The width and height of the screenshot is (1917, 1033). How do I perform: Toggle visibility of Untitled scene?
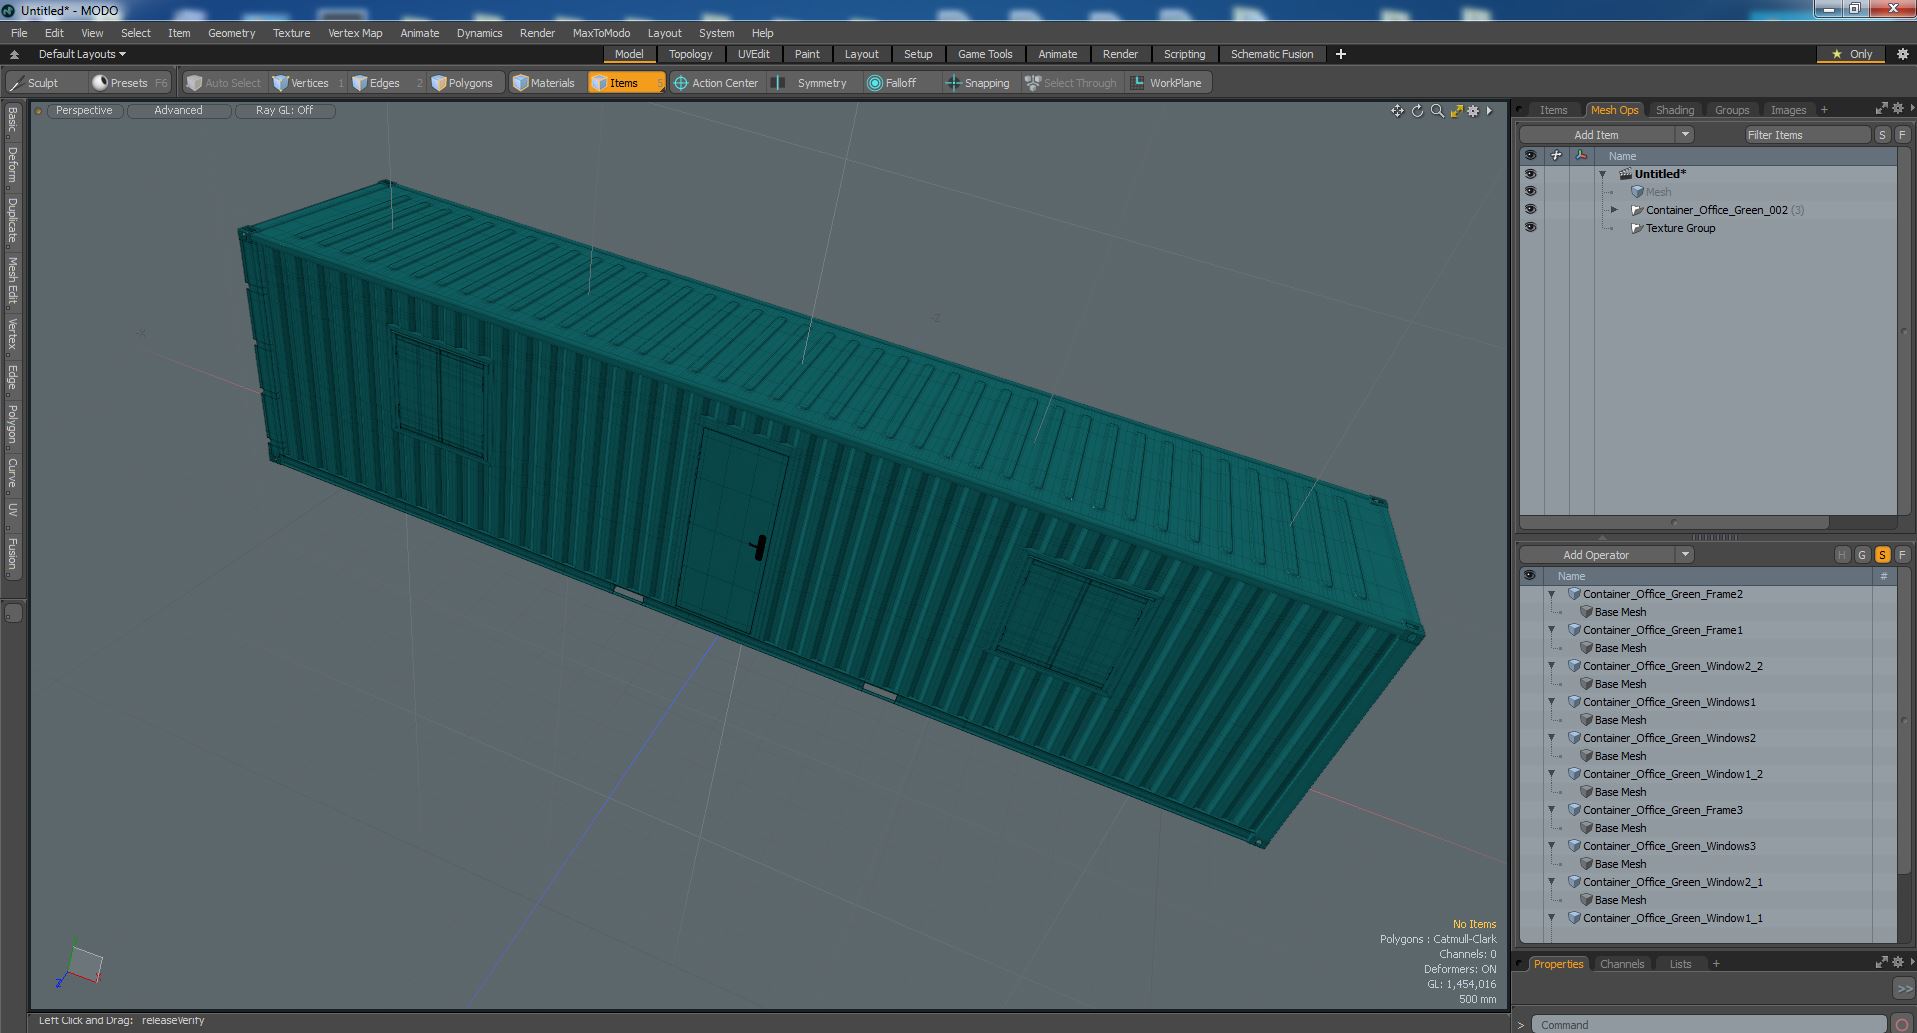[x=1530, y=174]
